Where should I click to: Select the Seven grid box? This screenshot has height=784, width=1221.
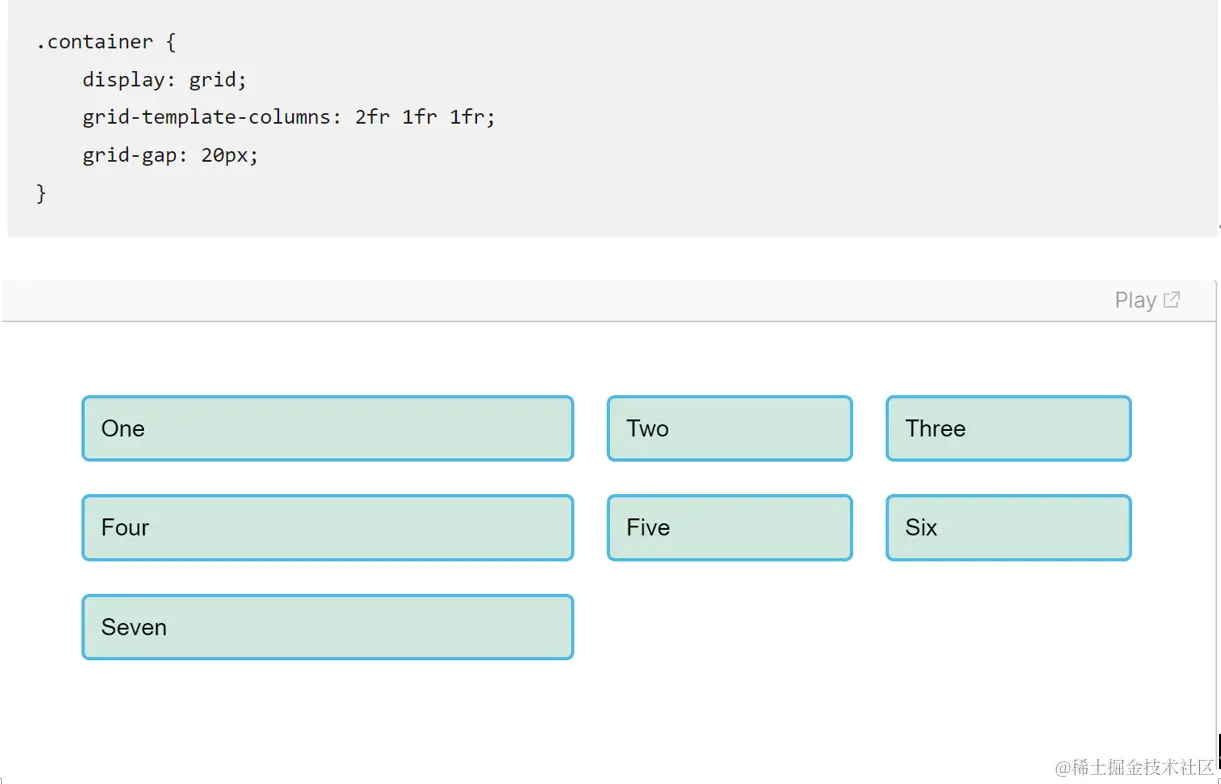[x=327, y=627]
